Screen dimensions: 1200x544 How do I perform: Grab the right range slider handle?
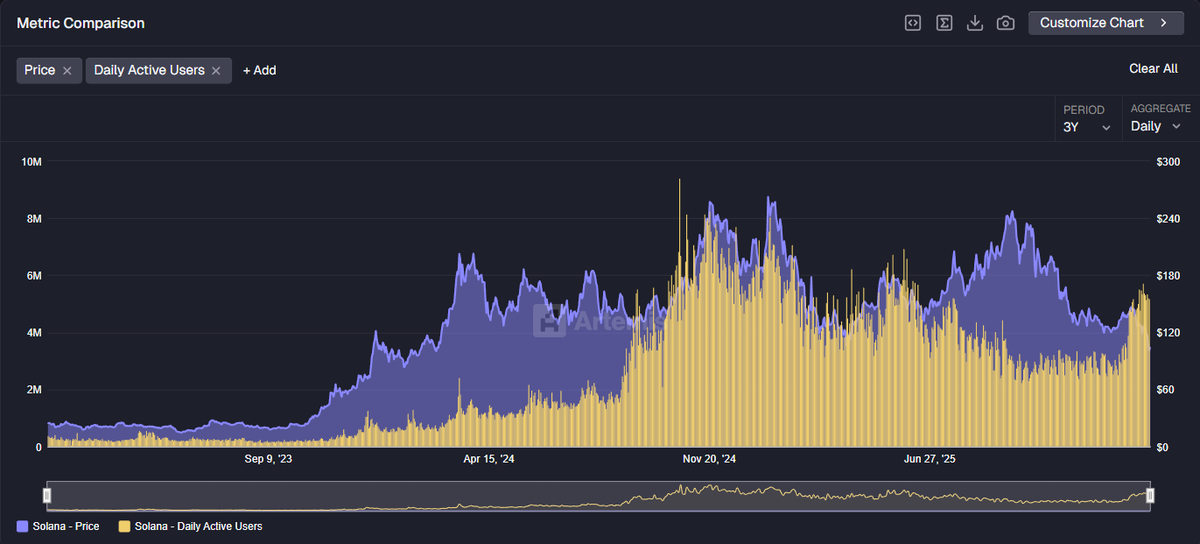click(x=1150, y=495)
